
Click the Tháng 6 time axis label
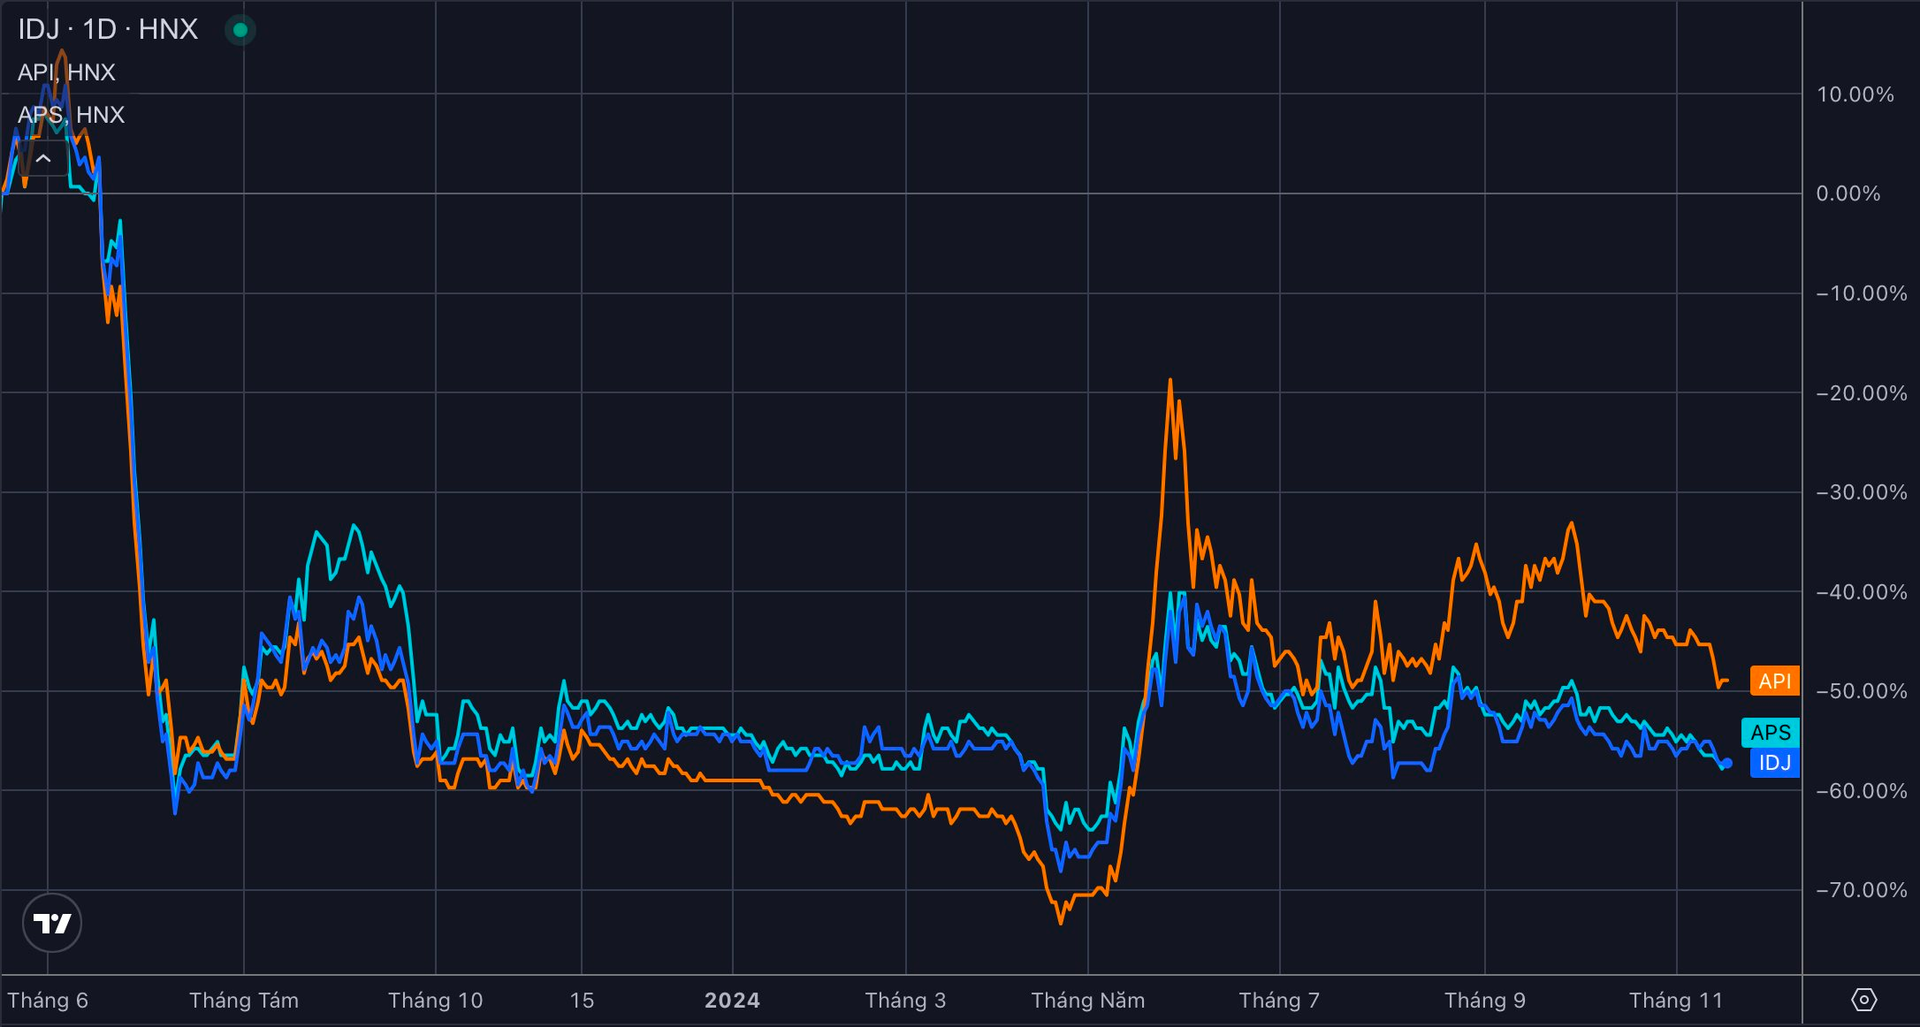point(48,1000)
